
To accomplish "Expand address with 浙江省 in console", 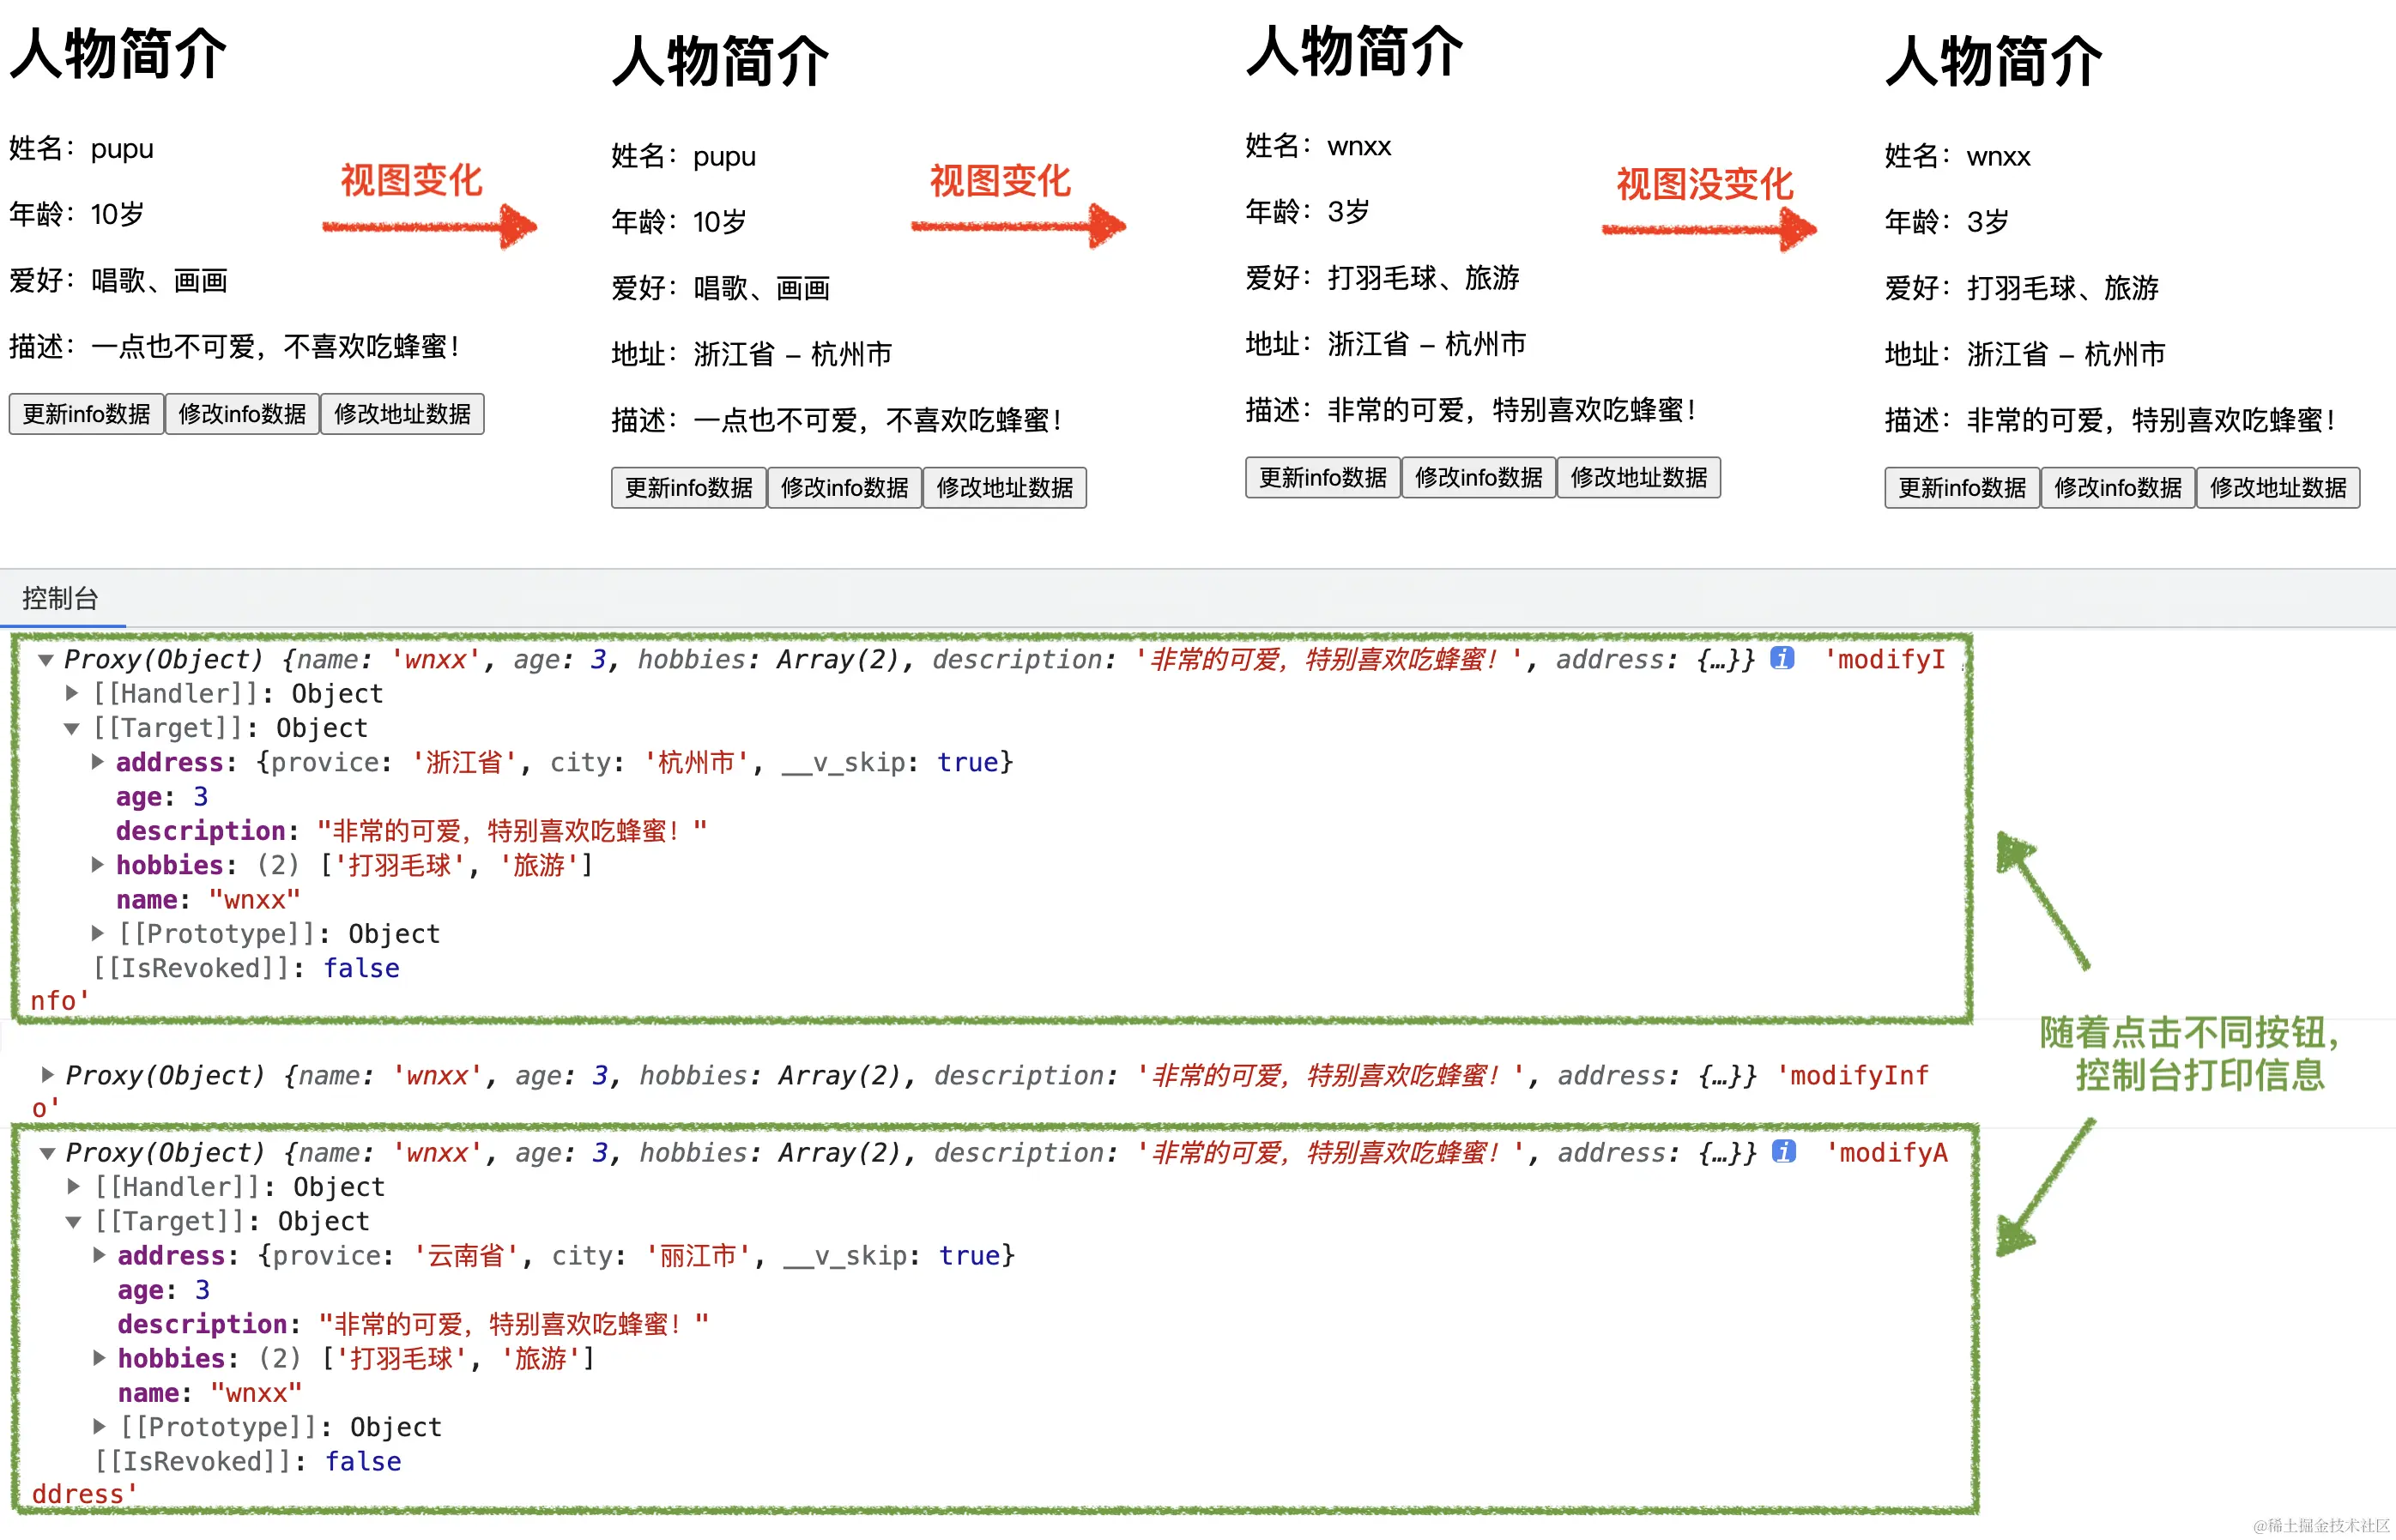I will point(98,762).
